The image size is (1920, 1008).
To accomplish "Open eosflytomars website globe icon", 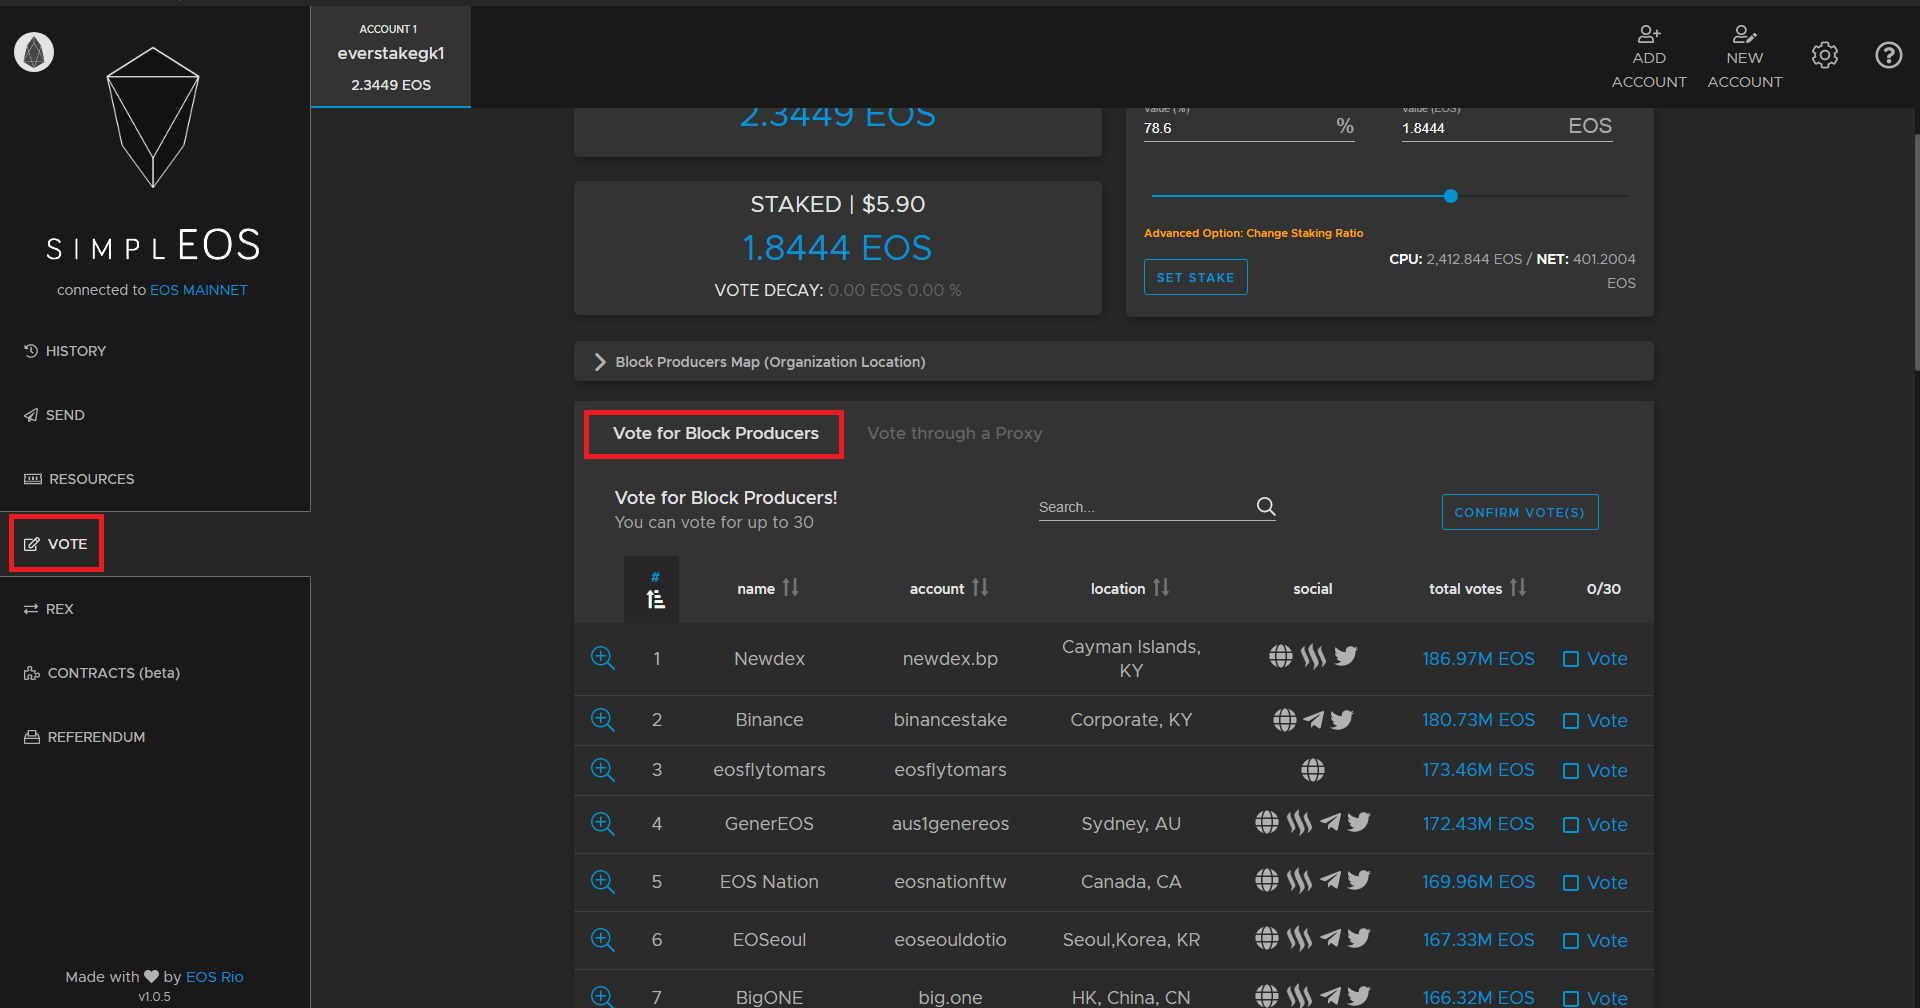I will 1313,770.
